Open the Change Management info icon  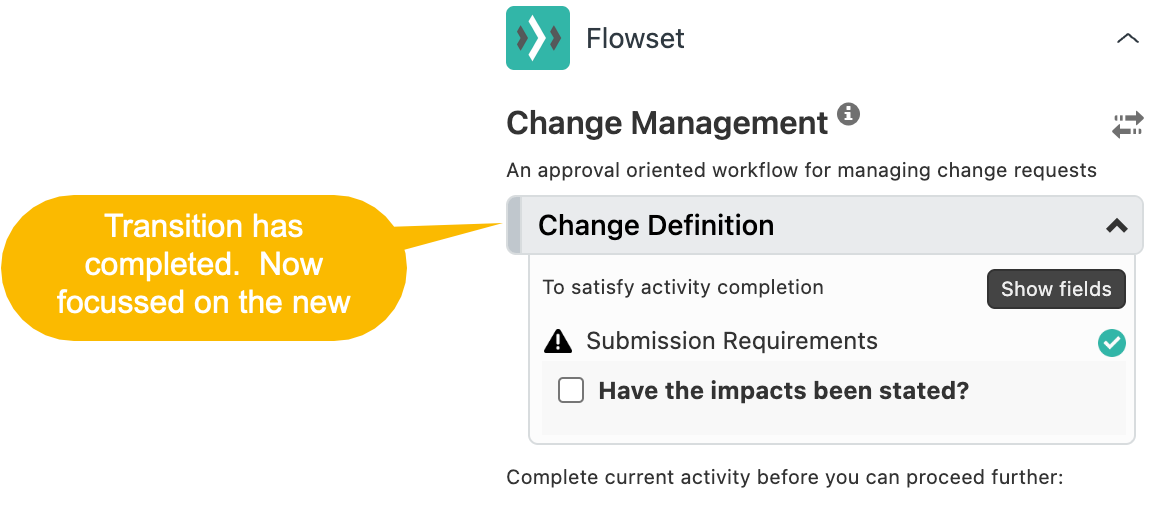[x=849, y=115]
